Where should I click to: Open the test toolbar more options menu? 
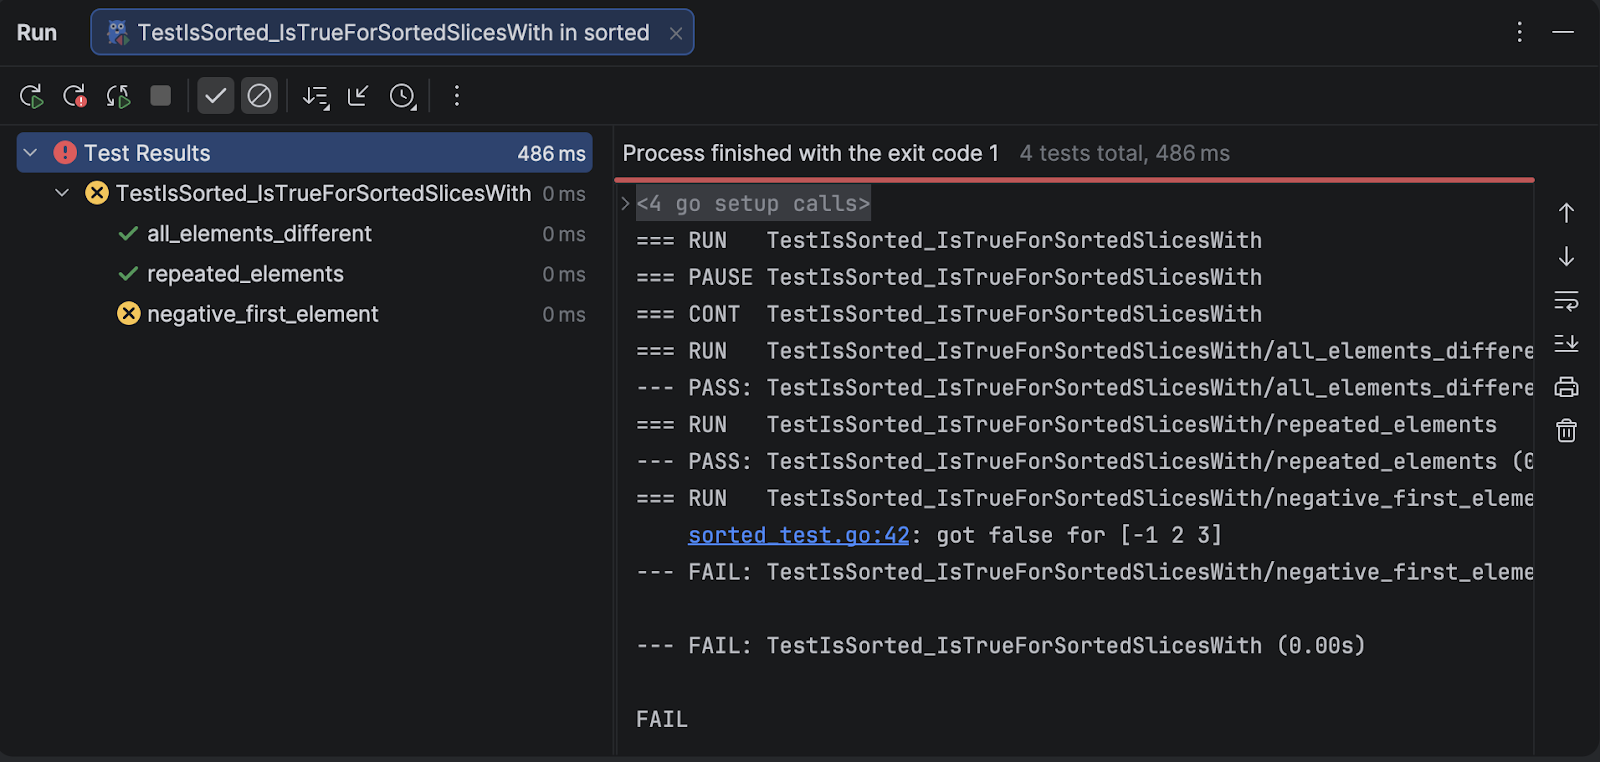pos(457,96)
